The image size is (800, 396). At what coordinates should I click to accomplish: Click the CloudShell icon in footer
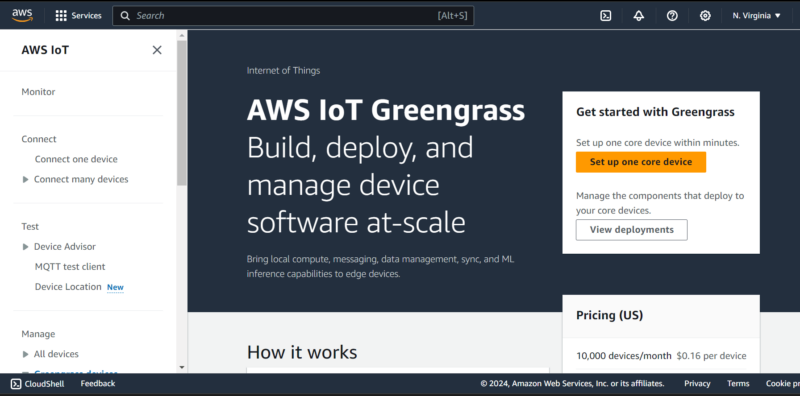(x=16, y=384)
